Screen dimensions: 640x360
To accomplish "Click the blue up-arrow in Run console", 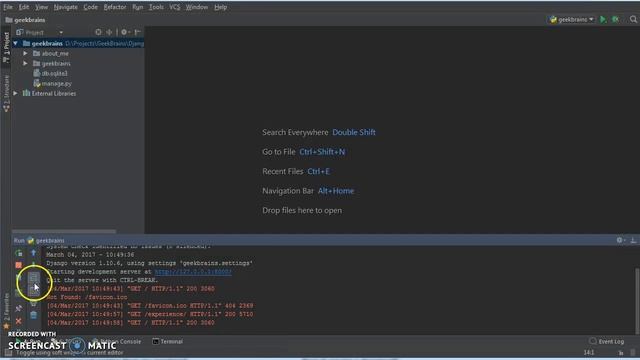I will [33, 253].
